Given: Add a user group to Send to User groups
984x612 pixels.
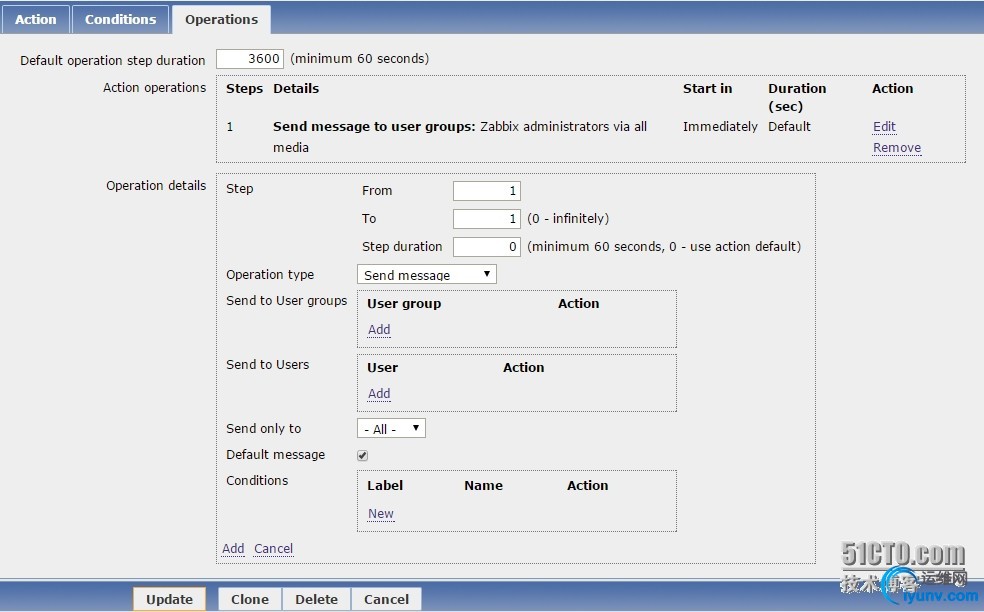Looking at the screenshot, I should (379, 330).
